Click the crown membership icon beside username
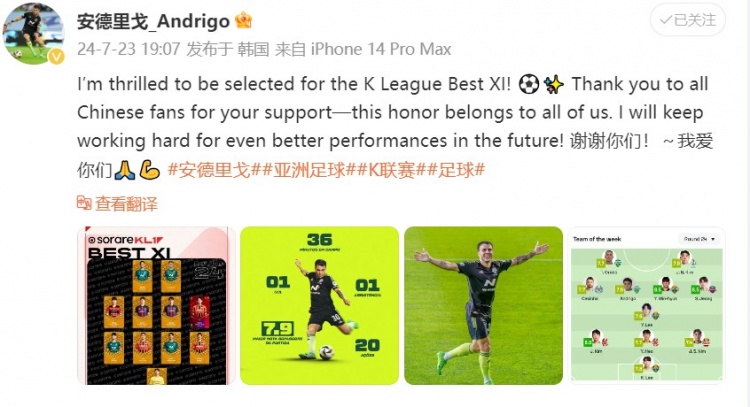The height and width of the screenshot is (407, 750). pyautogui.click(x=243, y=21)
